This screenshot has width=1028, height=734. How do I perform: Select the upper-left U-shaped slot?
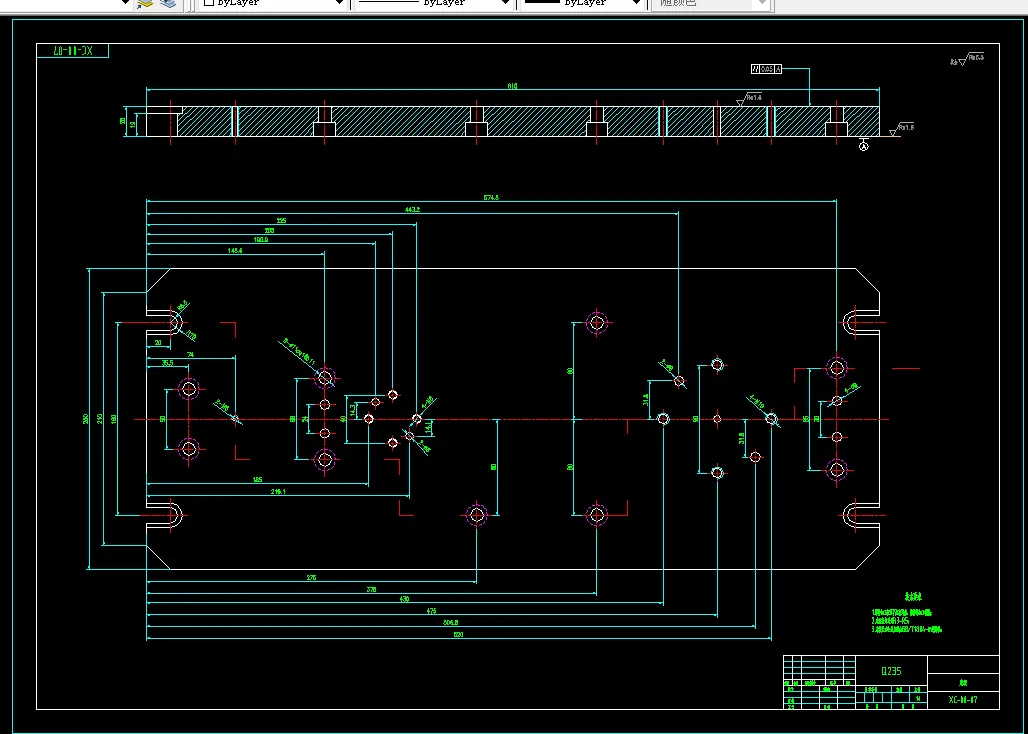tap(165, 322)
